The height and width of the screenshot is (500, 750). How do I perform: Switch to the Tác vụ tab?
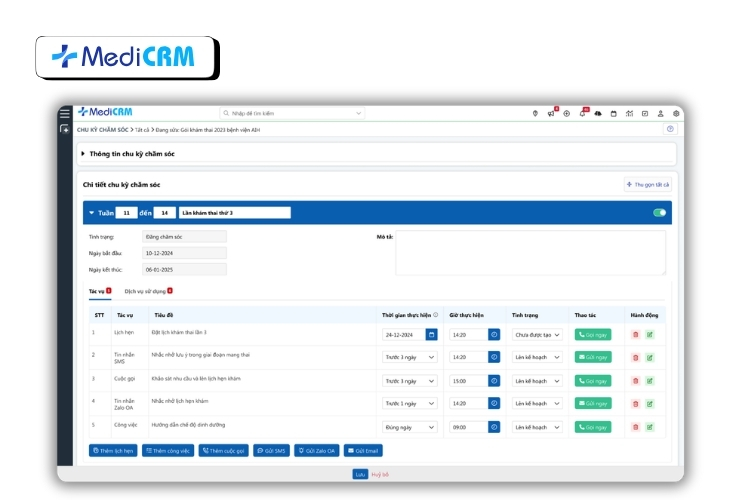coord(100,291)
